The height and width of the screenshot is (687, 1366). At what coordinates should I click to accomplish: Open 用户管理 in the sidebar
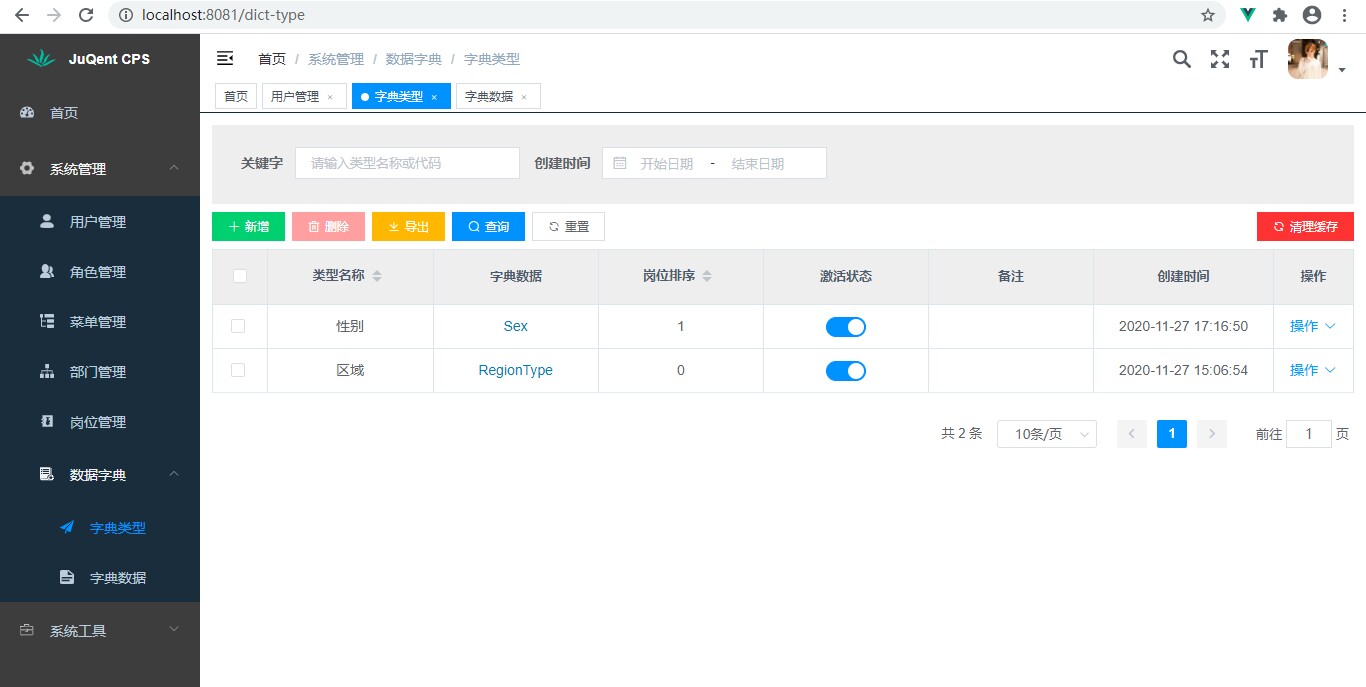(100, 222)
